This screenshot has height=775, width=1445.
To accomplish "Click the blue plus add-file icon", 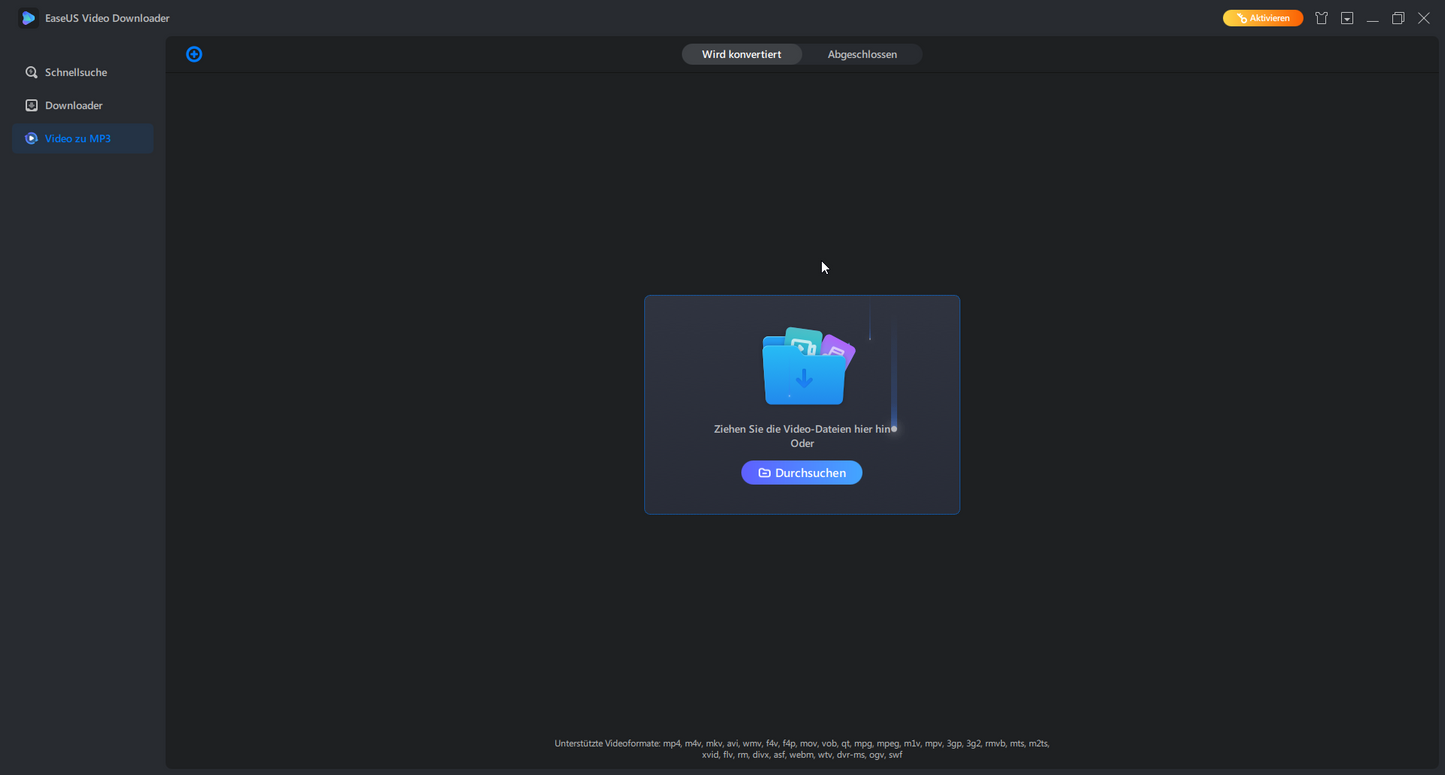I will tap(194, 54).
